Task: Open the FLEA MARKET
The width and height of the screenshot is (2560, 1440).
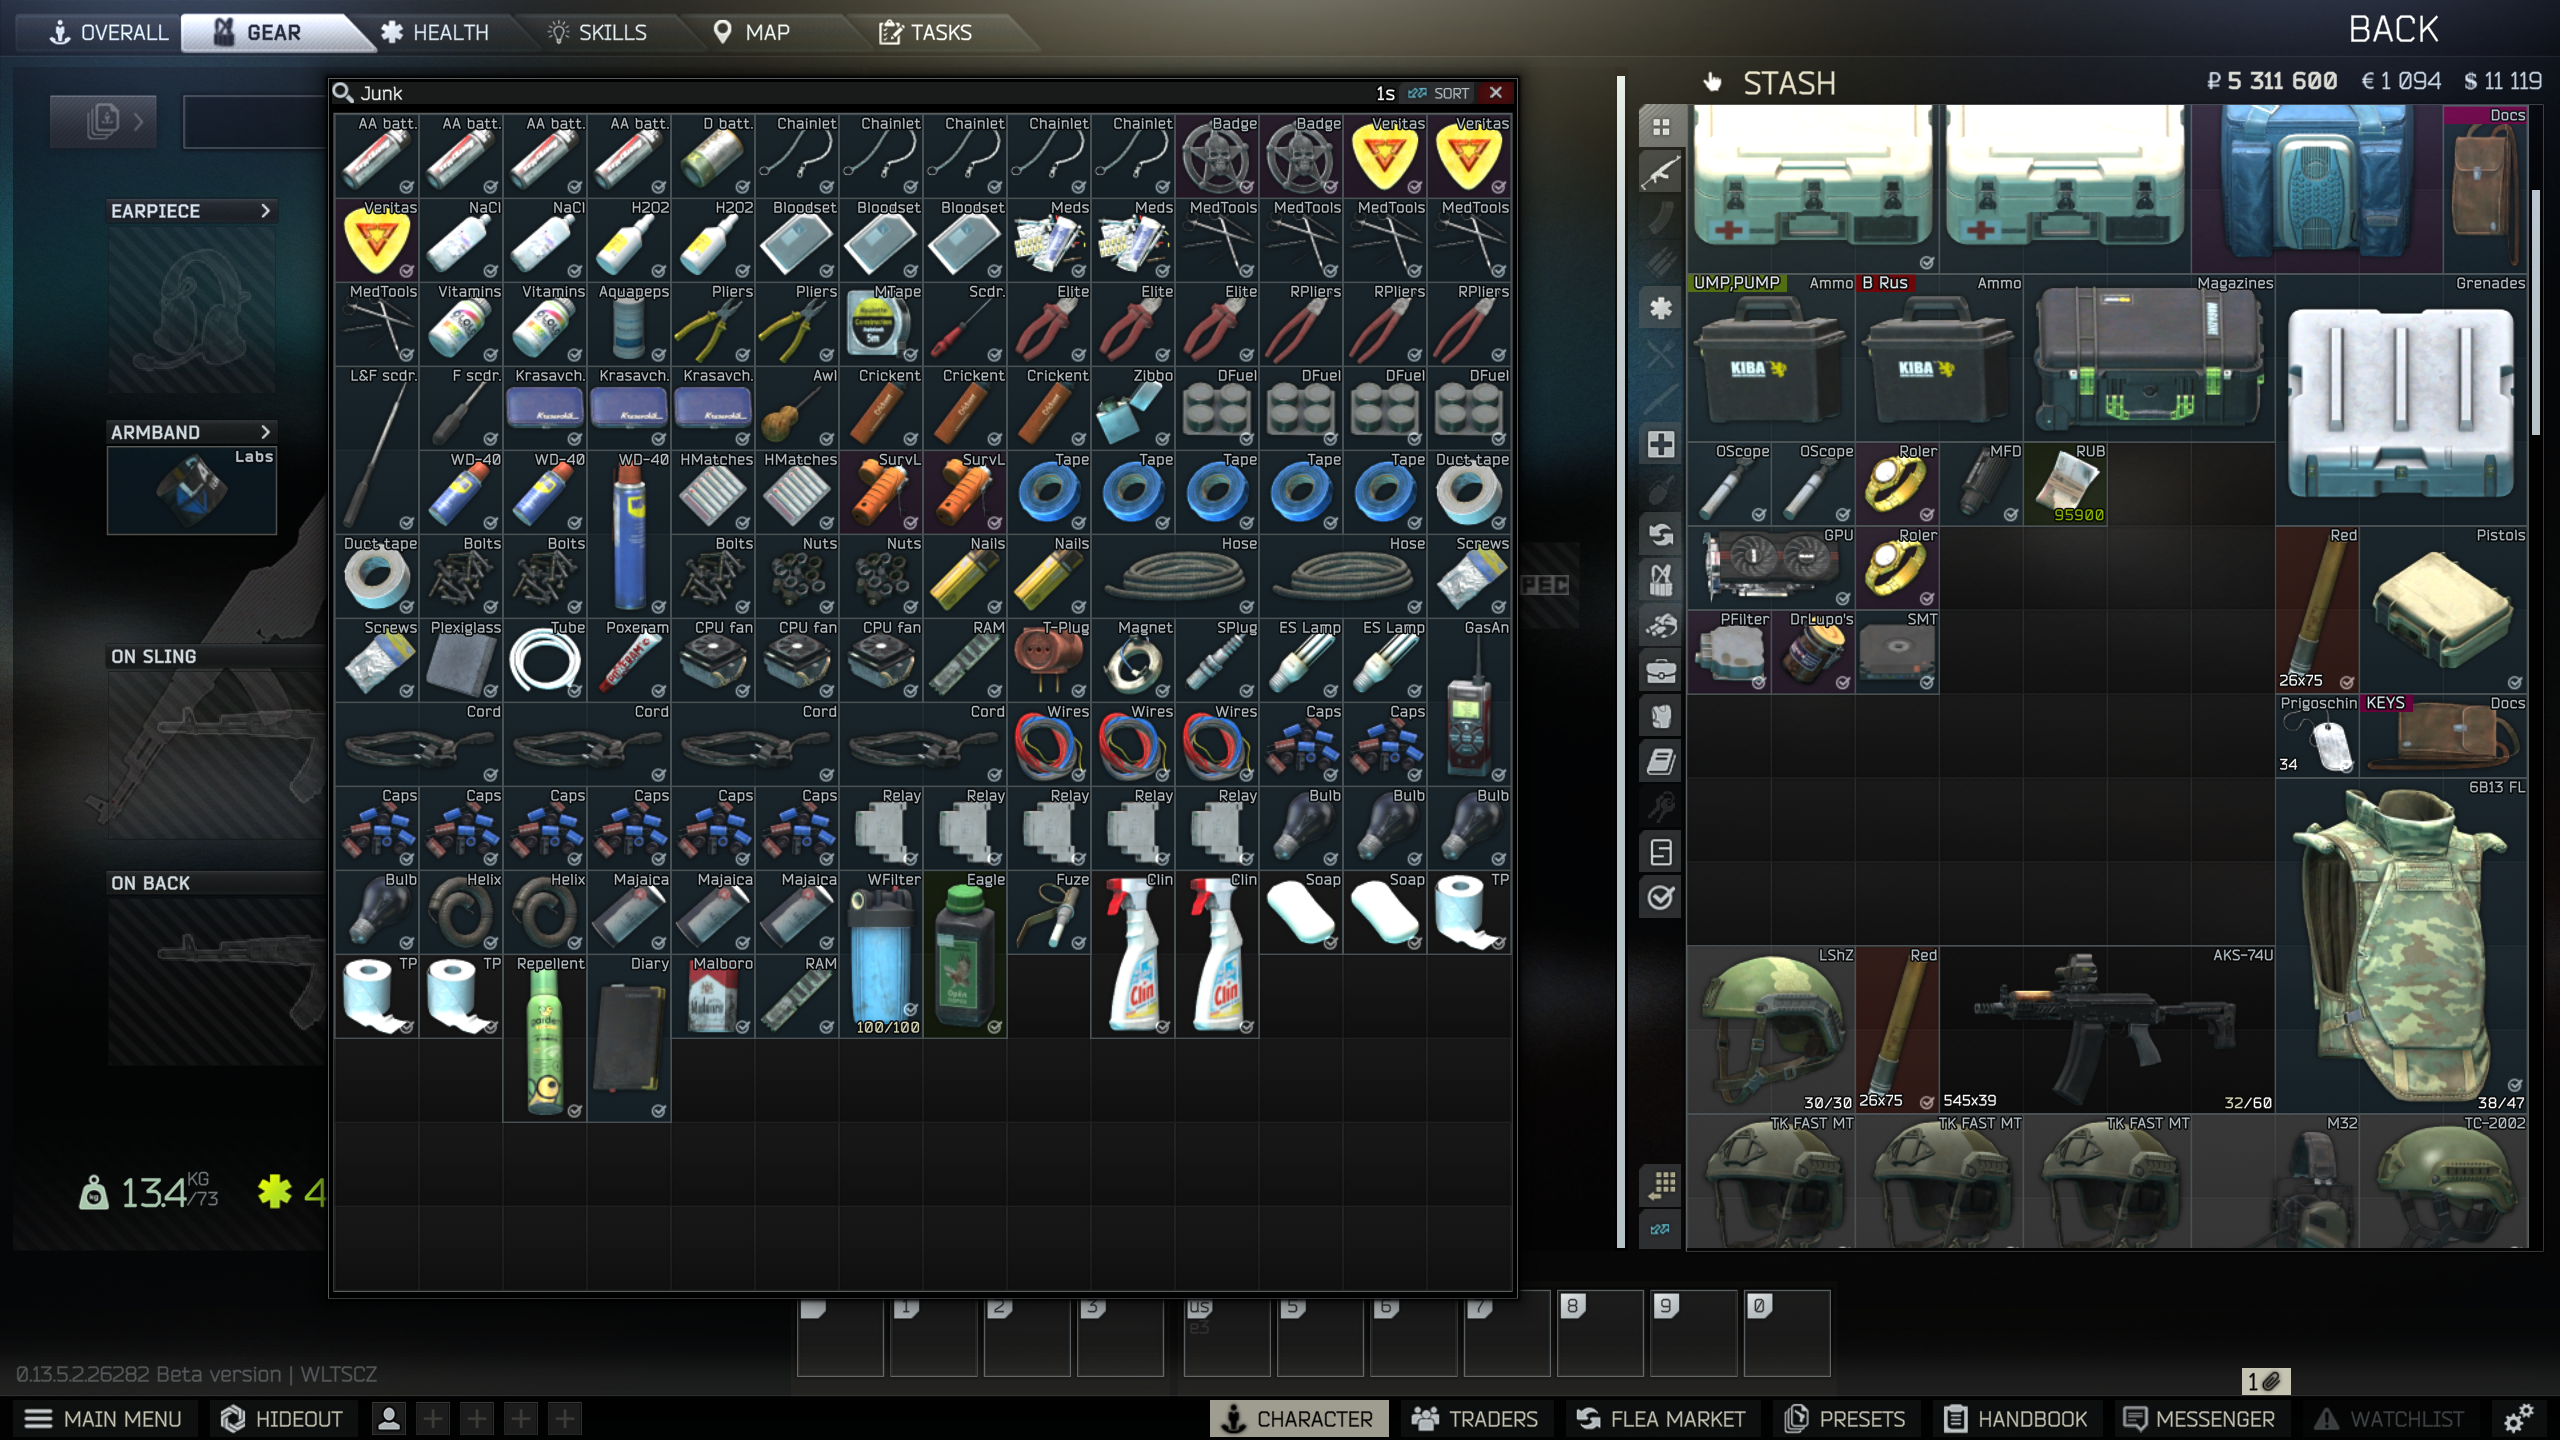Action: [x=1661, y=1418]
